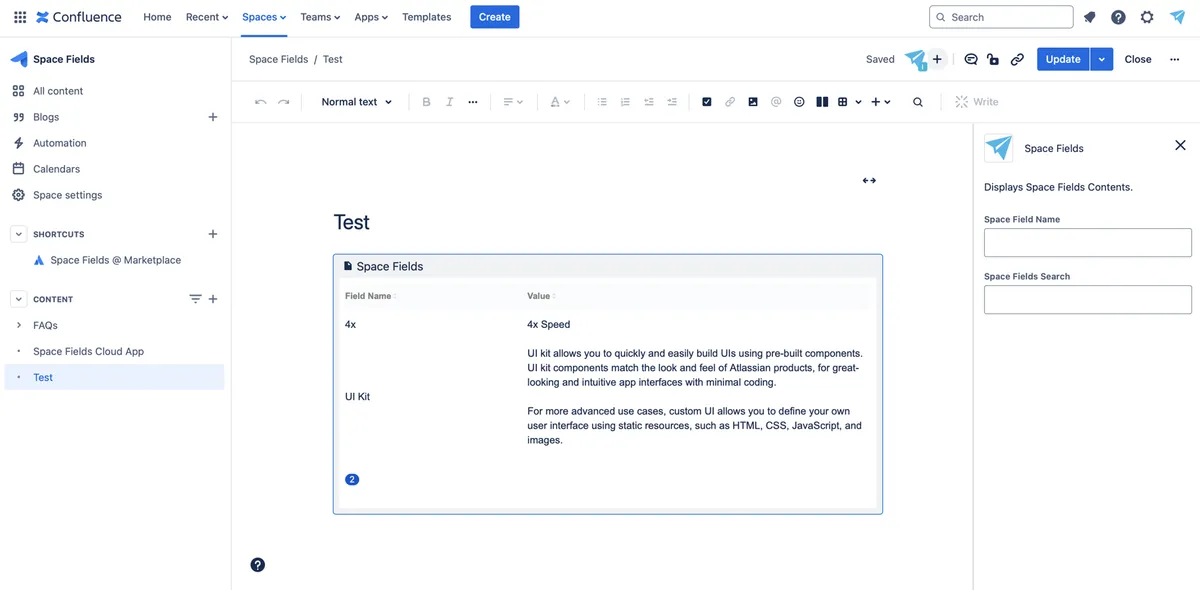
Task: Toggle bold formatting
Action: coord(426,102)
